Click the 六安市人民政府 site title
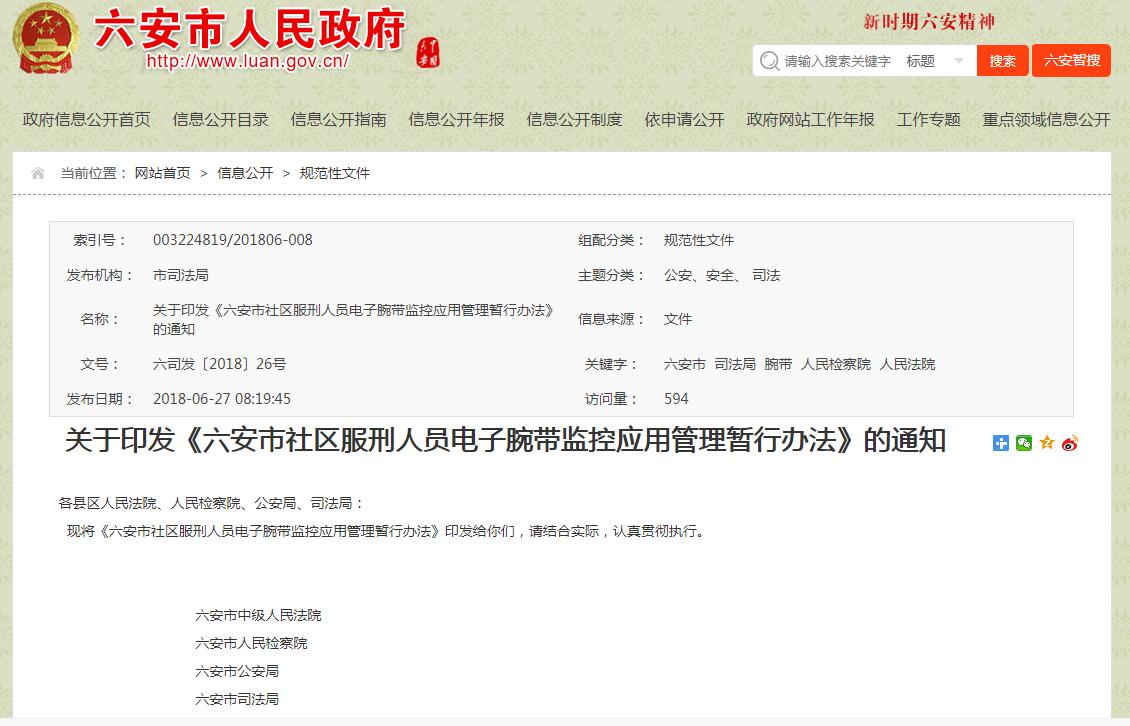The image size is (1130, 726). 250,29
